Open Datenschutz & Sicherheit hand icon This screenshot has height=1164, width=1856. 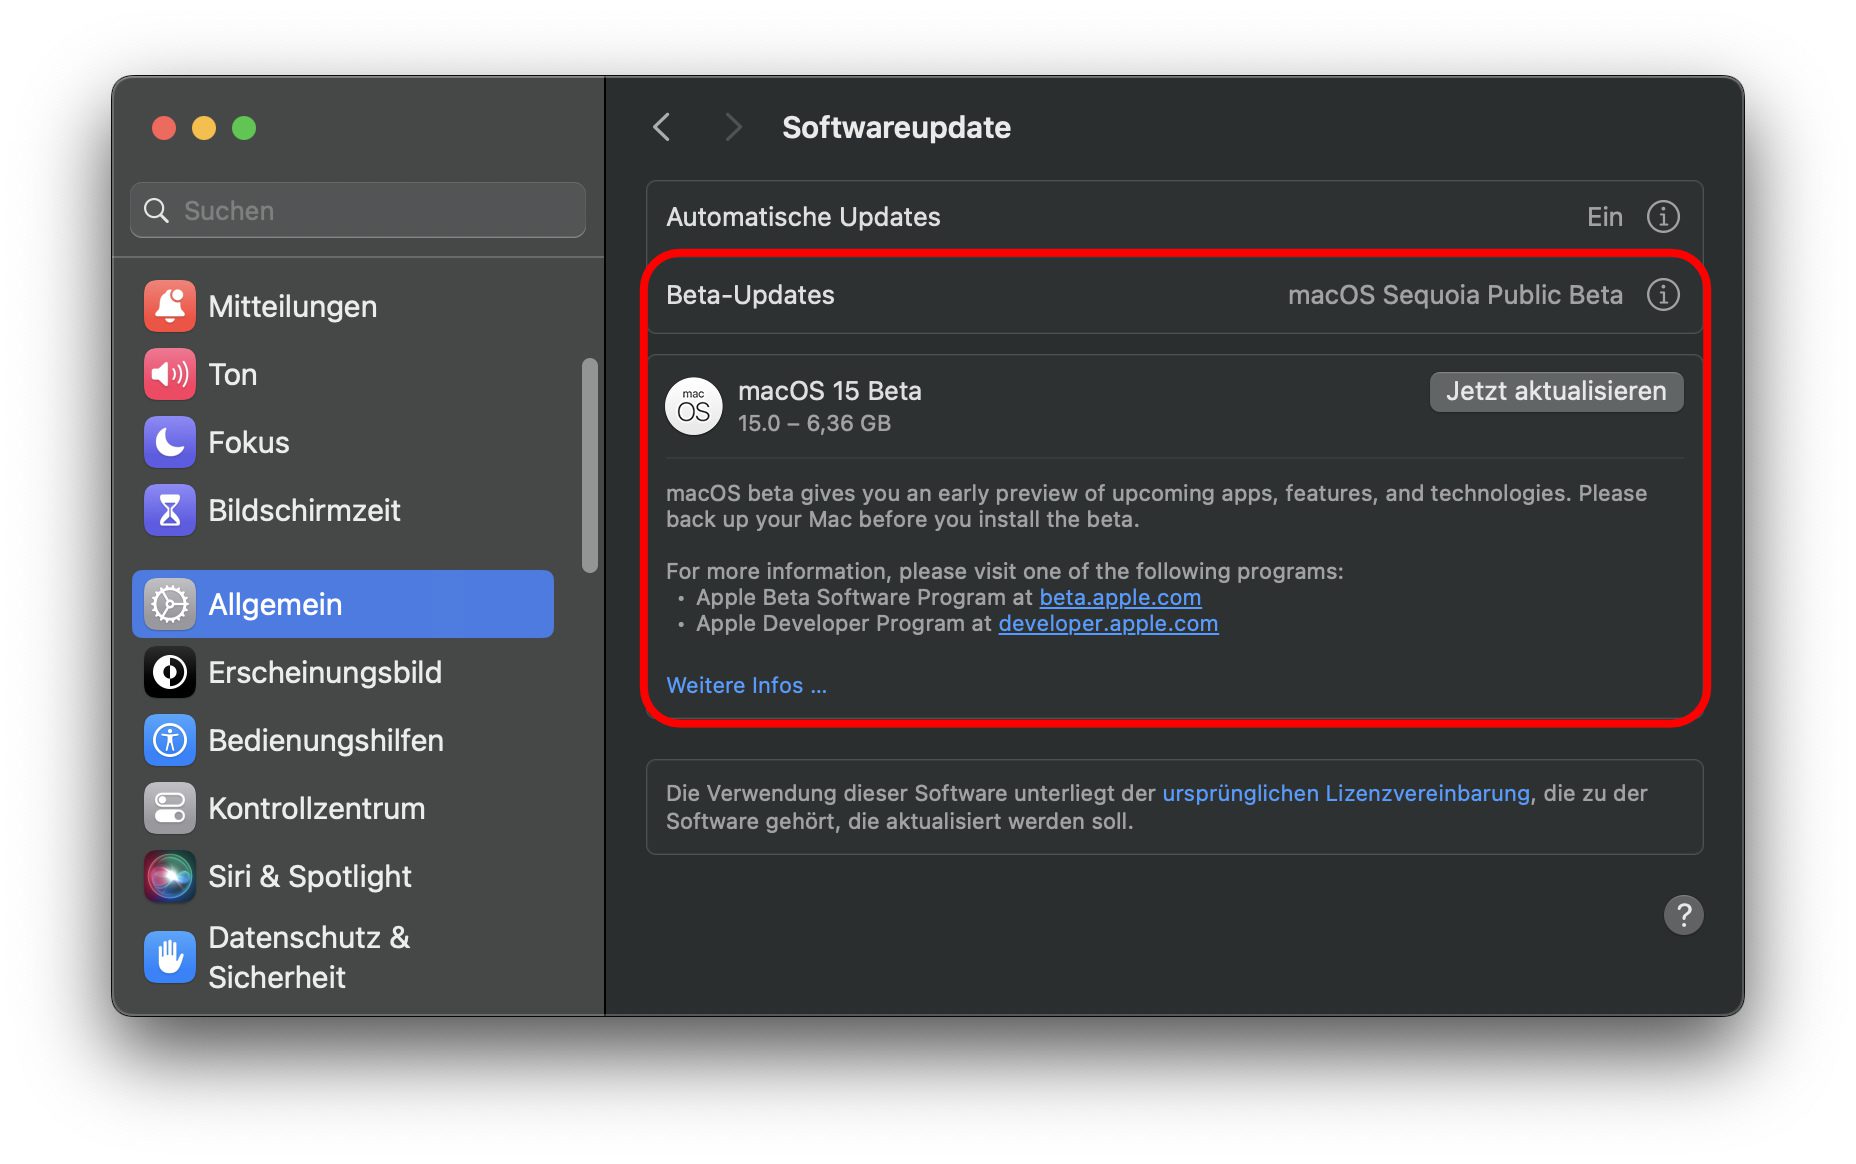tap(169, 957)
